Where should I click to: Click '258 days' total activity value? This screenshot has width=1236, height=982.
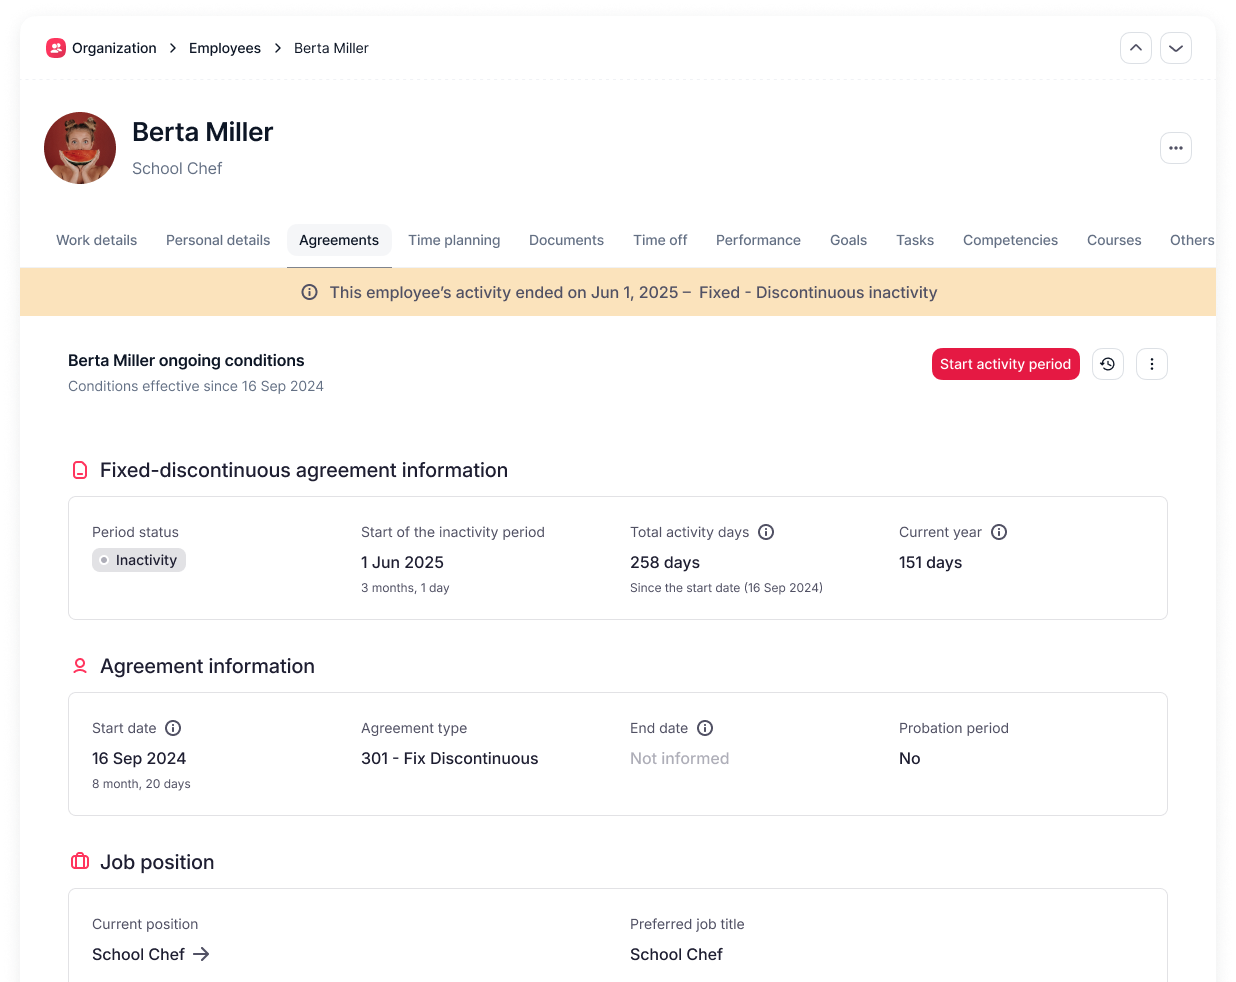coord(665,562)
